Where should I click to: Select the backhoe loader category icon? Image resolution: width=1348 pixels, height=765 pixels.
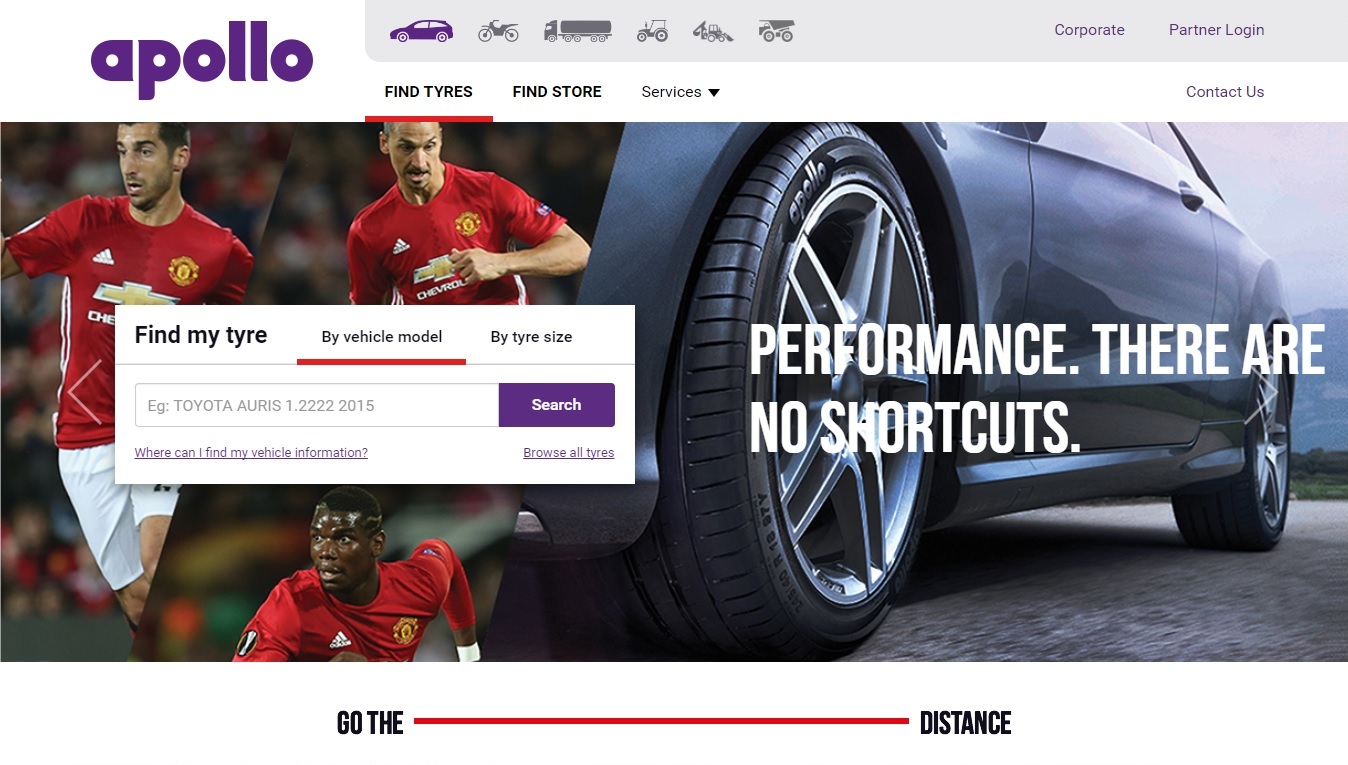point(713,31)
